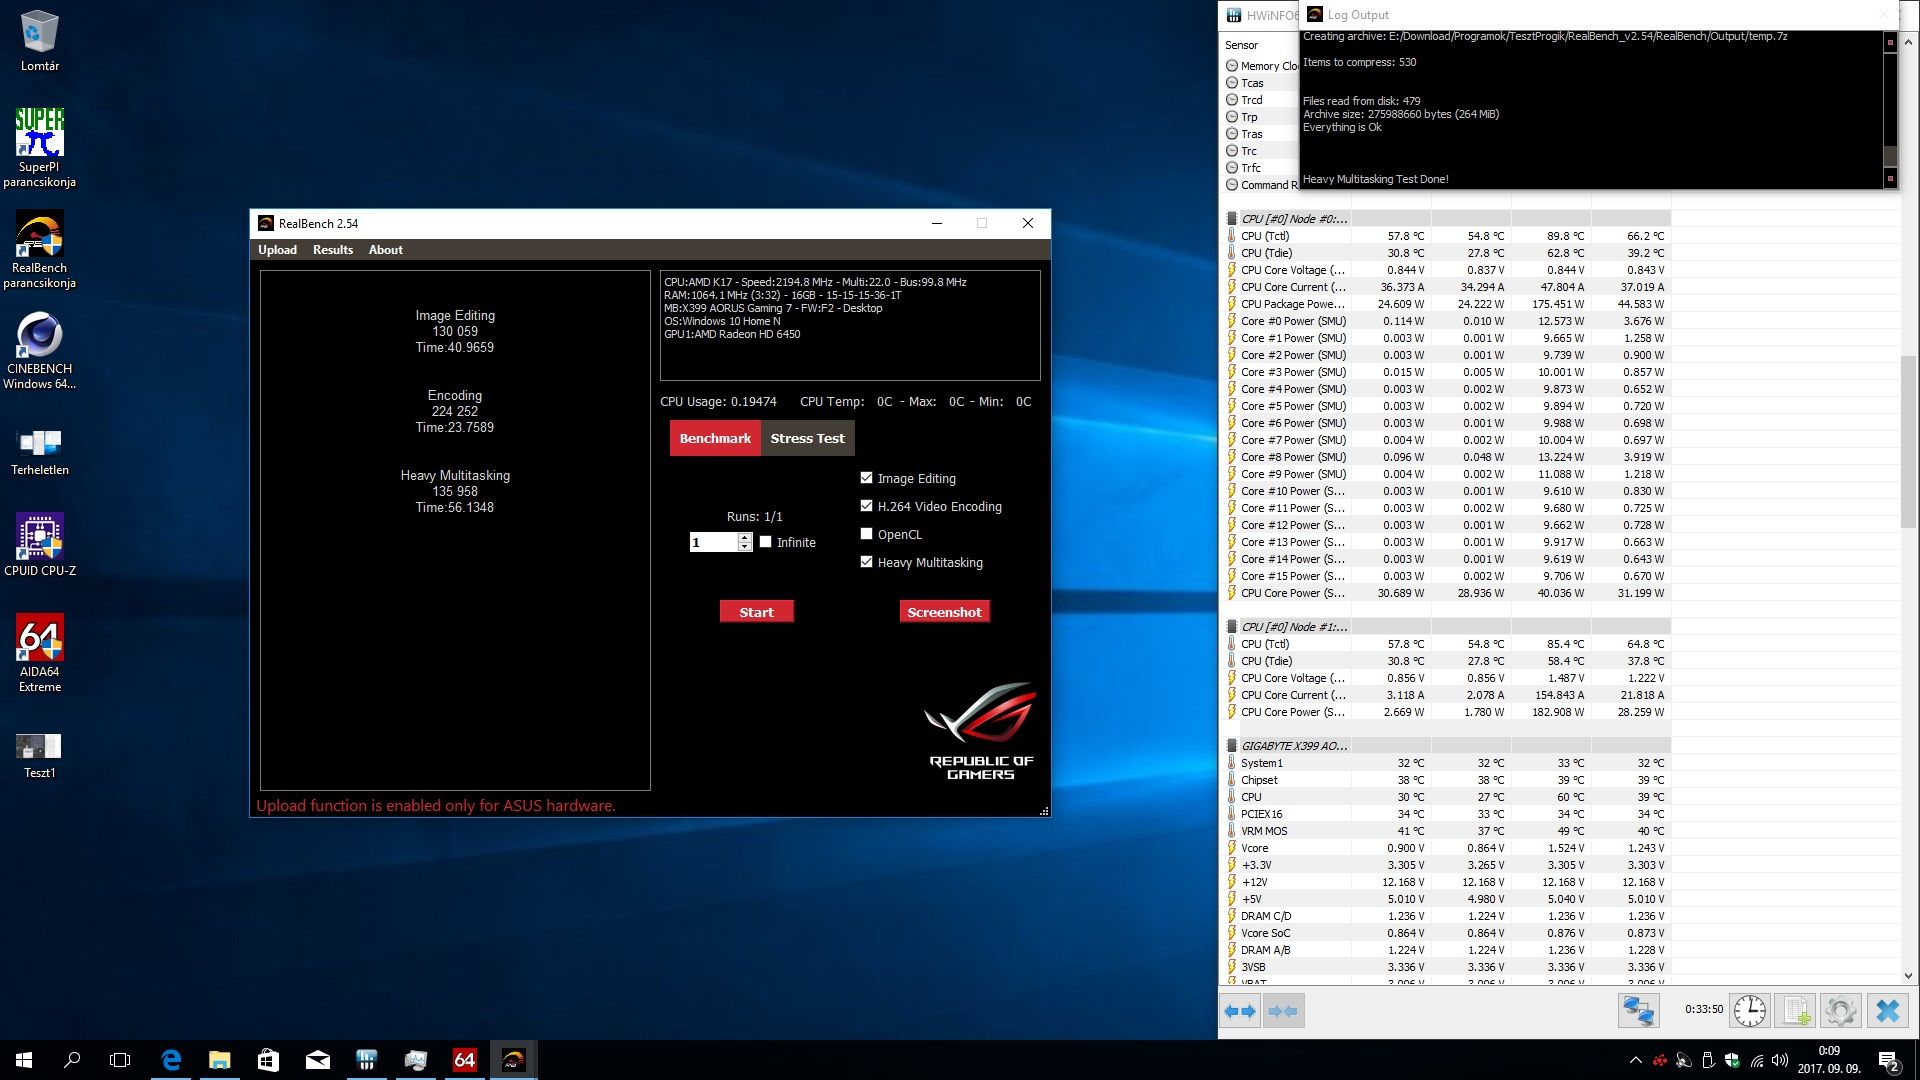Open RealBench Upload menu

pos(277,250)
